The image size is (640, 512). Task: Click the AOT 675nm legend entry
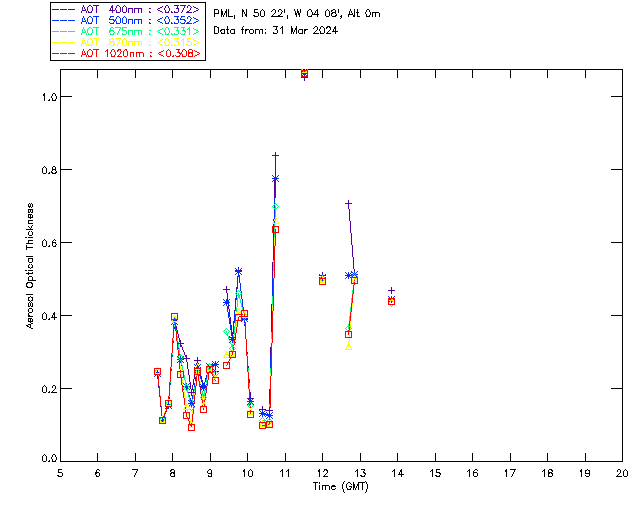(x=126, y=31)
